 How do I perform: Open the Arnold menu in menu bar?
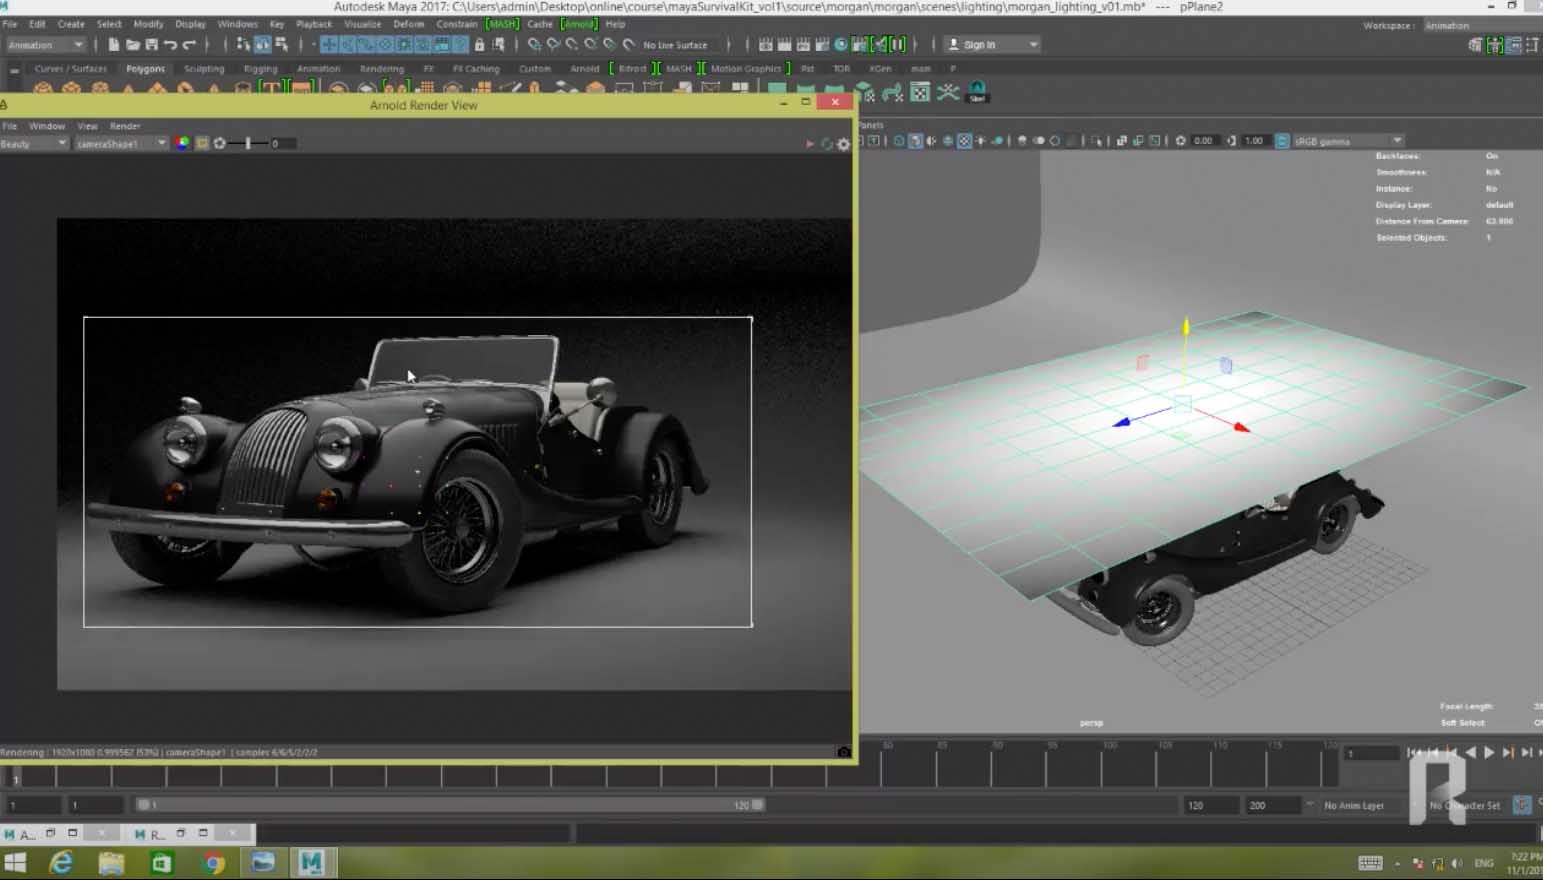[579, 24]
